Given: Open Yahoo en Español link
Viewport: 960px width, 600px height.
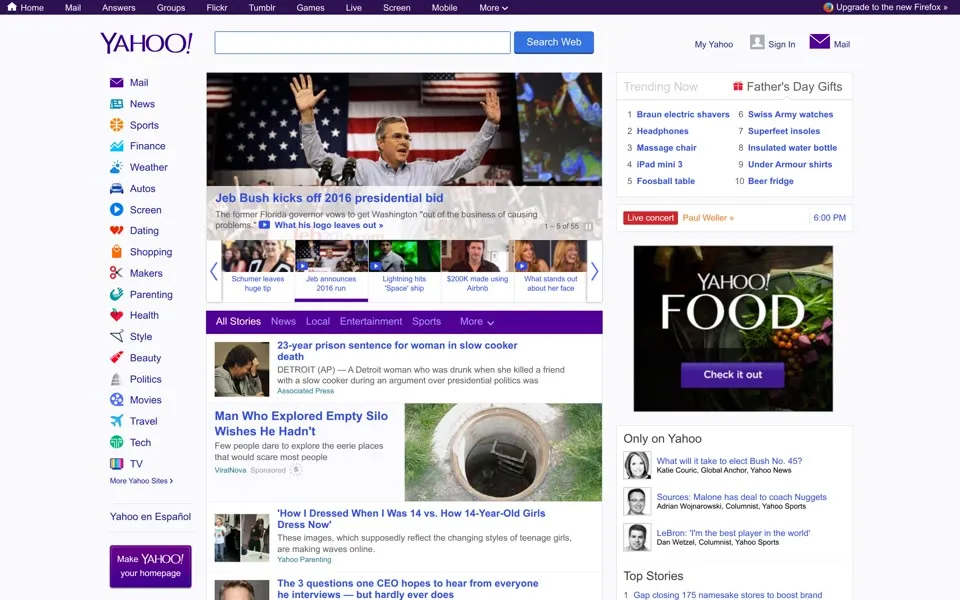Looking at the screenshot, I should click(x=151, y=517).
